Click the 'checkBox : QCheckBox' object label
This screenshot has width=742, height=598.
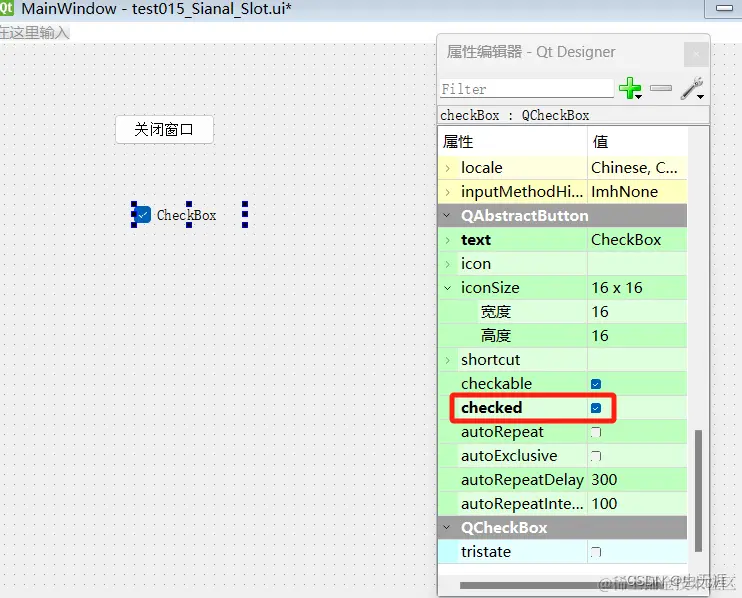515,115
